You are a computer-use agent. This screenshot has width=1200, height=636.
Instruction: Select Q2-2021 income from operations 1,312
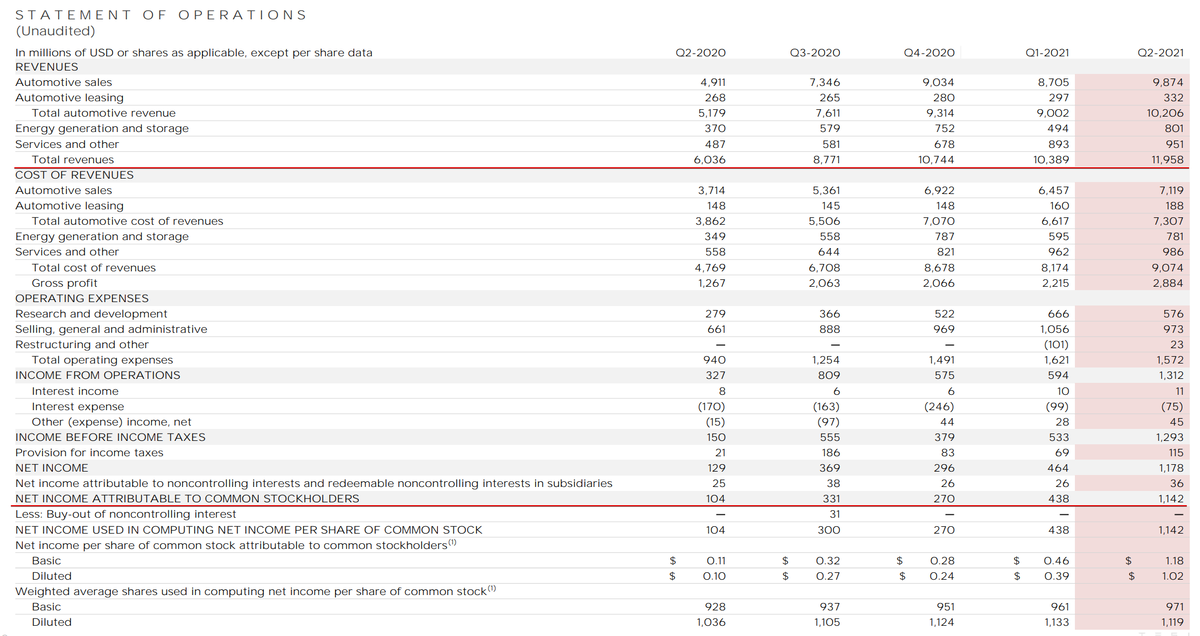click(x=1170, y=375)
